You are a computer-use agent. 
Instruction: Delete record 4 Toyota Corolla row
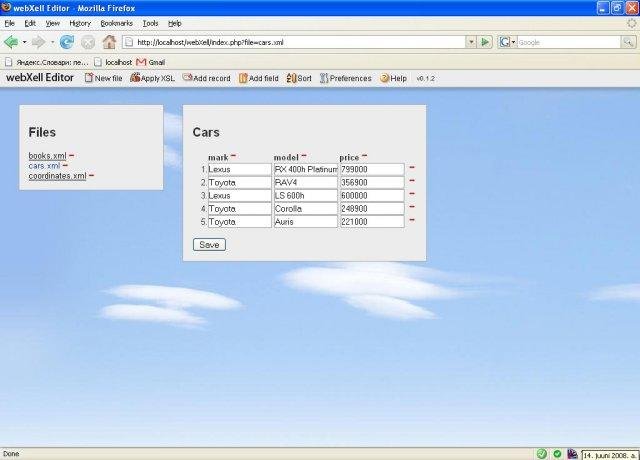coord(412,207)
